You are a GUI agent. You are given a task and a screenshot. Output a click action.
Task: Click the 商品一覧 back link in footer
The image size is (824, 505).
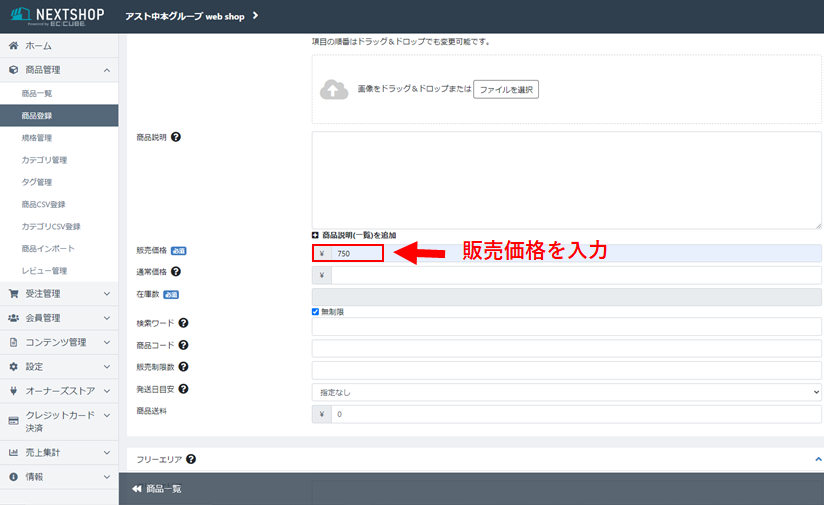tap(156, 489)
